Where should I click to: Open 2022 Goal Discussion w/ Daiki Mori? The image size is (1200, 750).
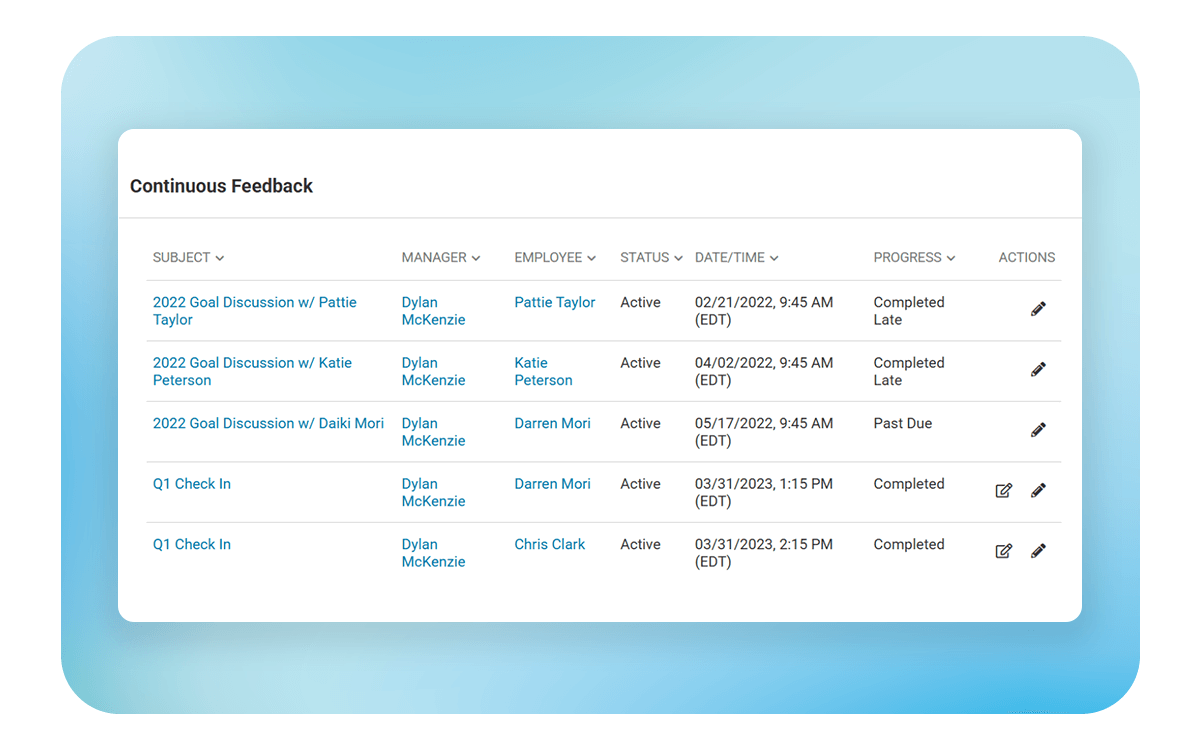(268, 423)
